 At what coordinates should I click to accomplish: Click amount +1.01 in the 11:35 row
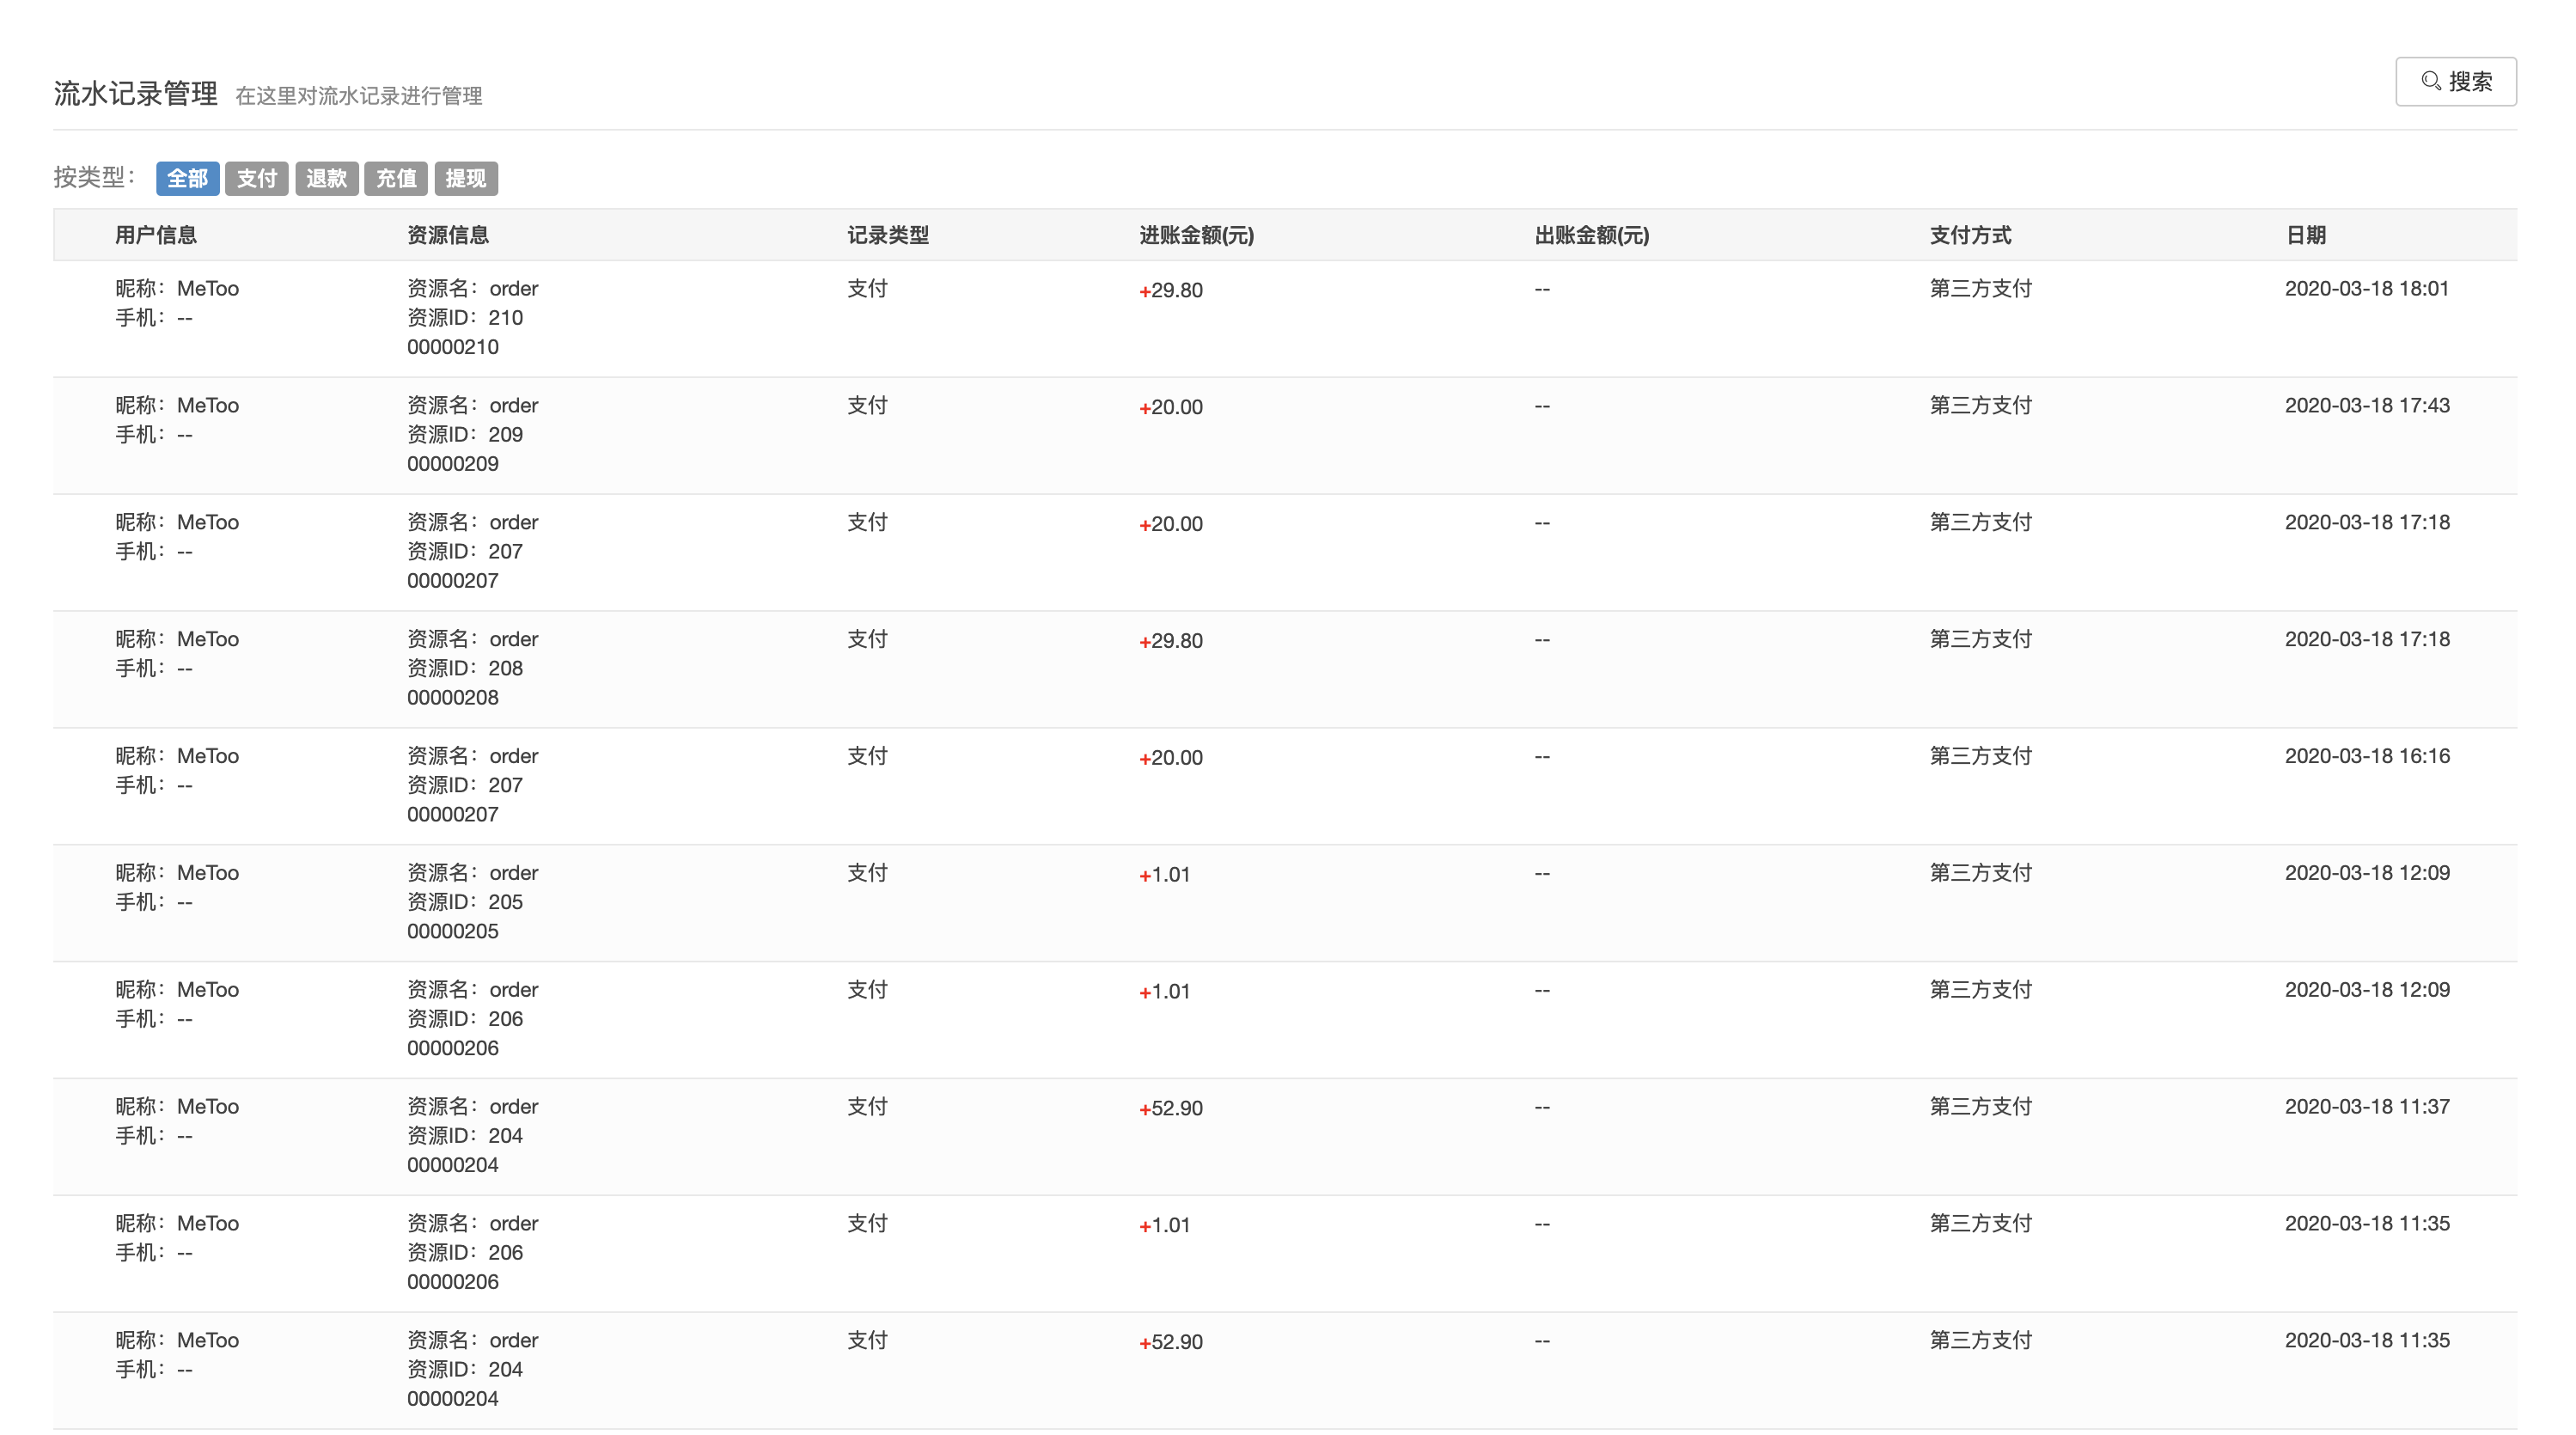(1165, 1225)
